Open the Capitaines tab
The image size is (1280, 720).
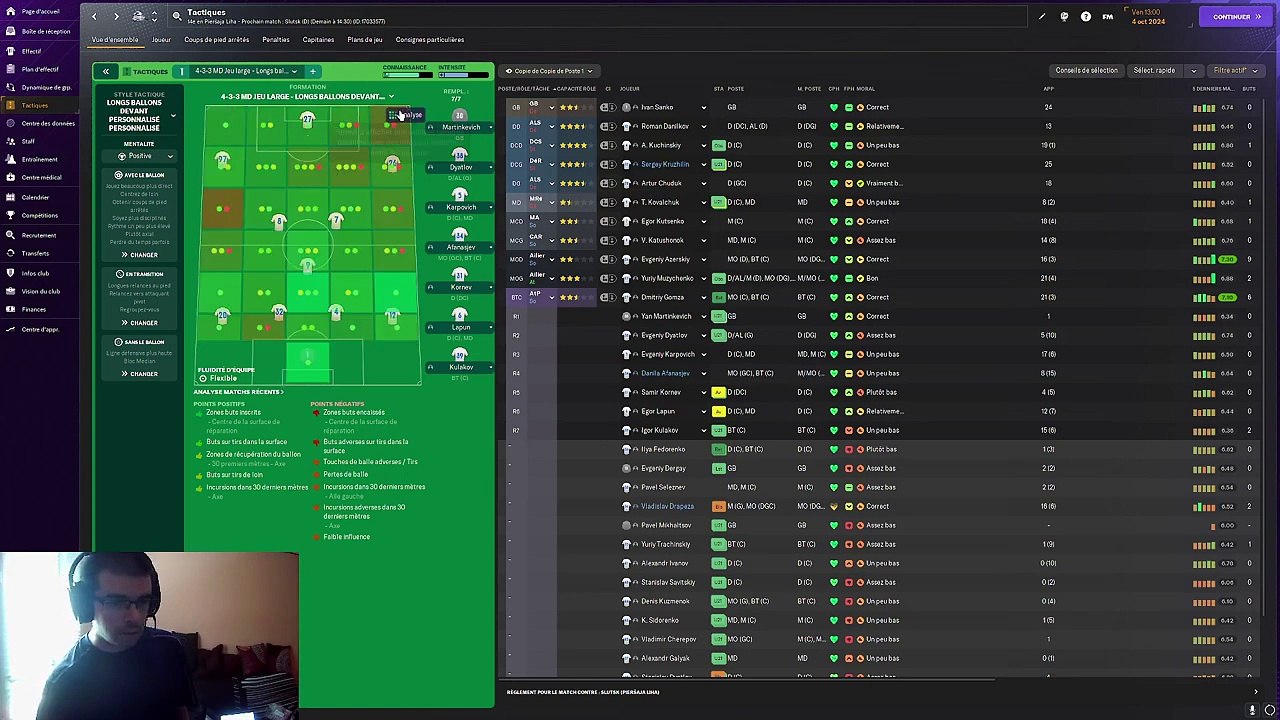(x=318, y=40)
